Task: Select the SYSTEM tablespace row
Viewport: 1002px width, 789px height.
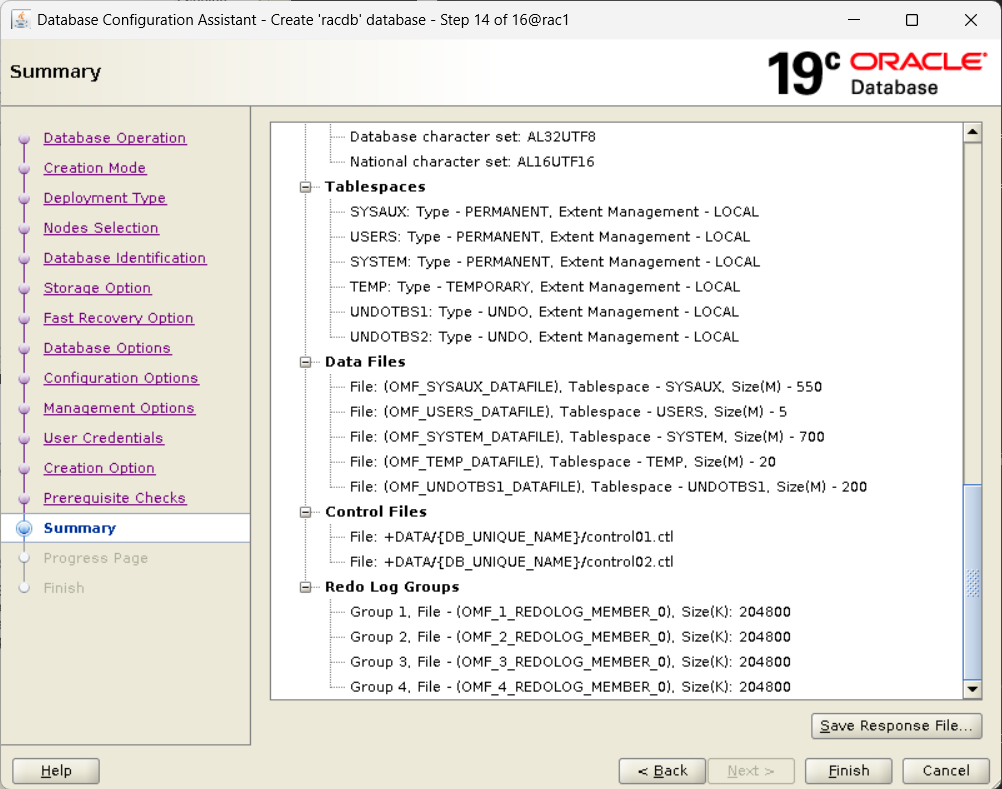Action: (x=555, y=262)
